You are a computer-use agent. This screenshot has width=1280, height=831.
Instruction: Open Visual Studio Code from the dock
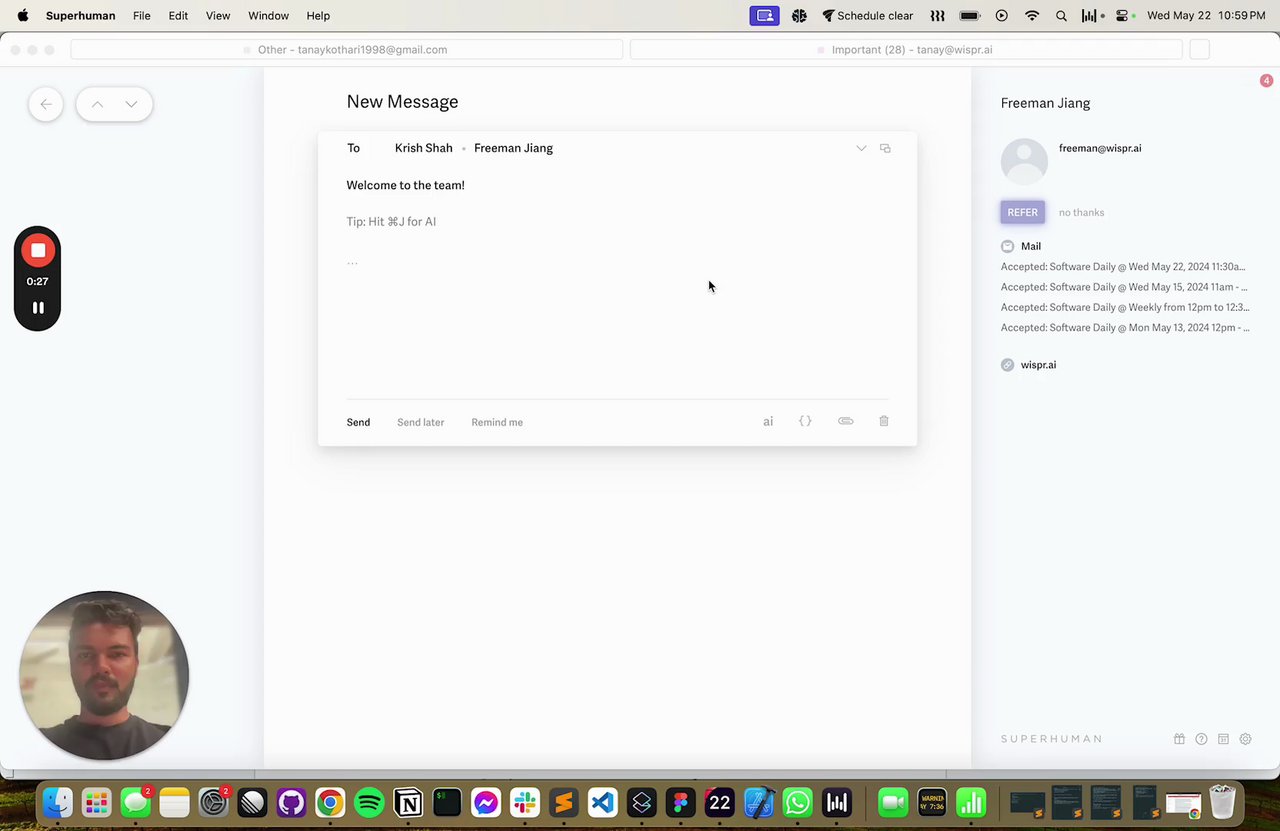(603, 802)
